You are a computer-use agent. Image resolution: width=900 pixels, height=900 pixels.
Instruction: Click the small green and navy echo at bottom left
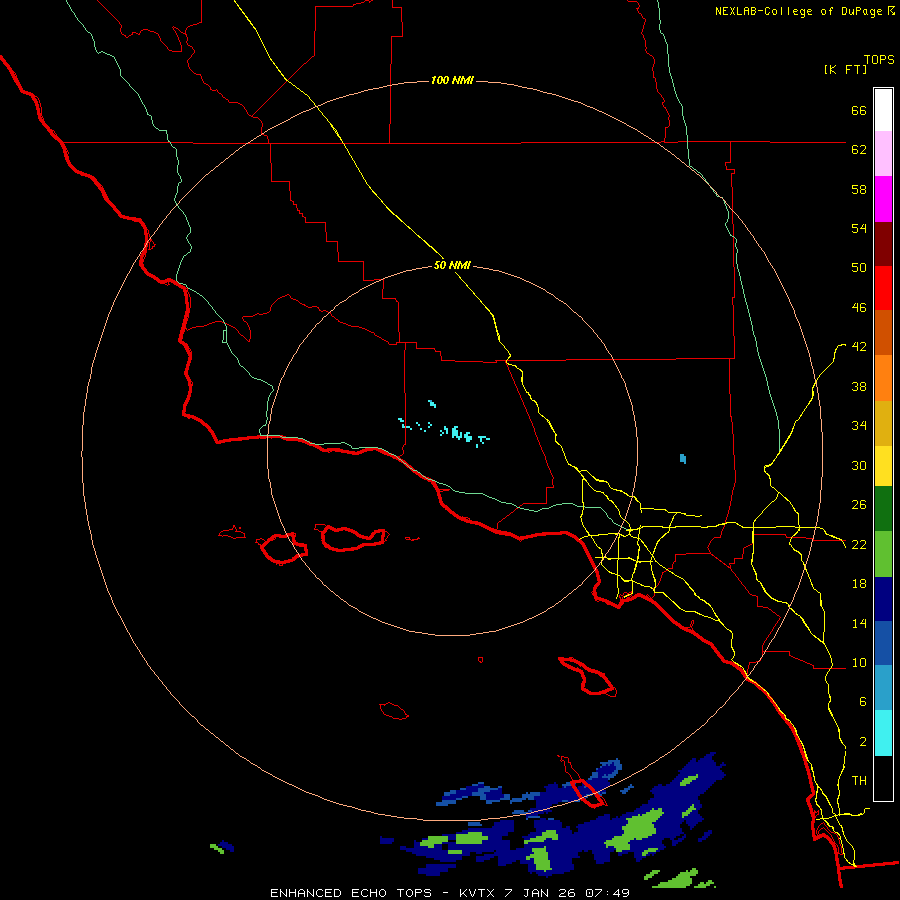coord(222,847)
